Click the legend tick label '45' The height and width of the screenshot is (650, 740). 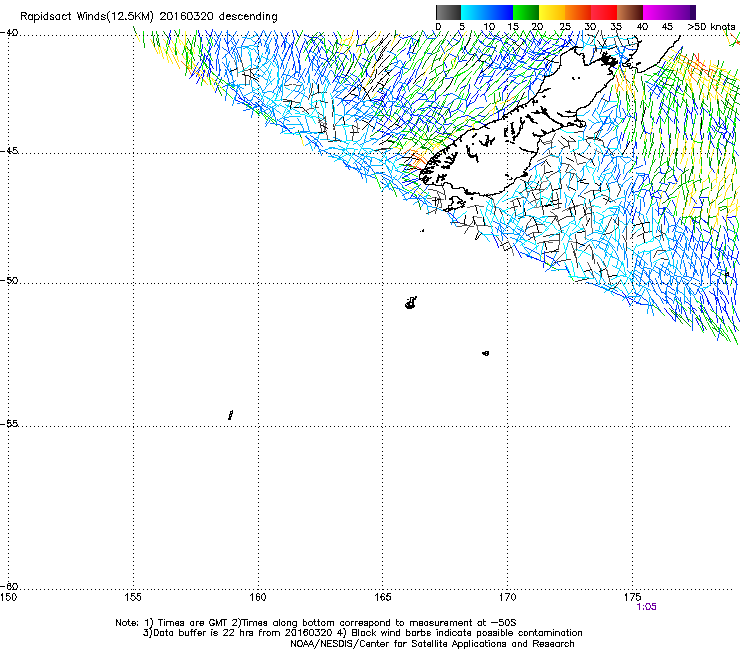click(667, 27)
